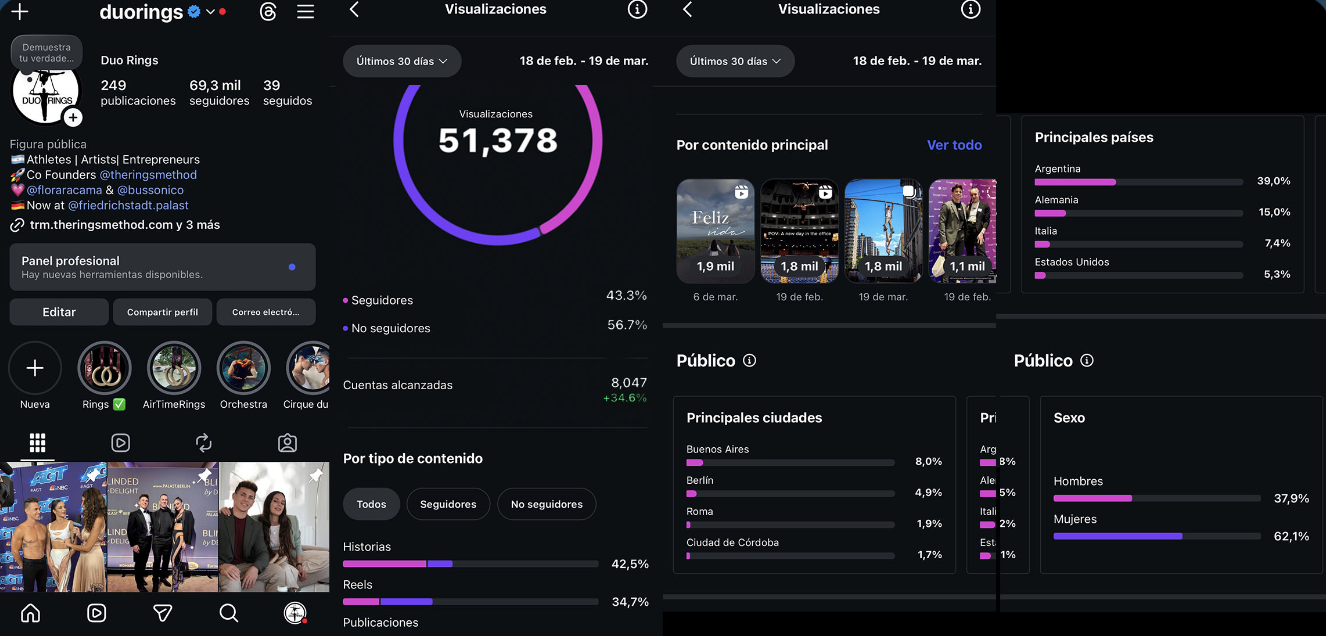Viewport: 1326px width, 636px height.
Task: Select the Seguidores filter chip
Action: point(448,504)
